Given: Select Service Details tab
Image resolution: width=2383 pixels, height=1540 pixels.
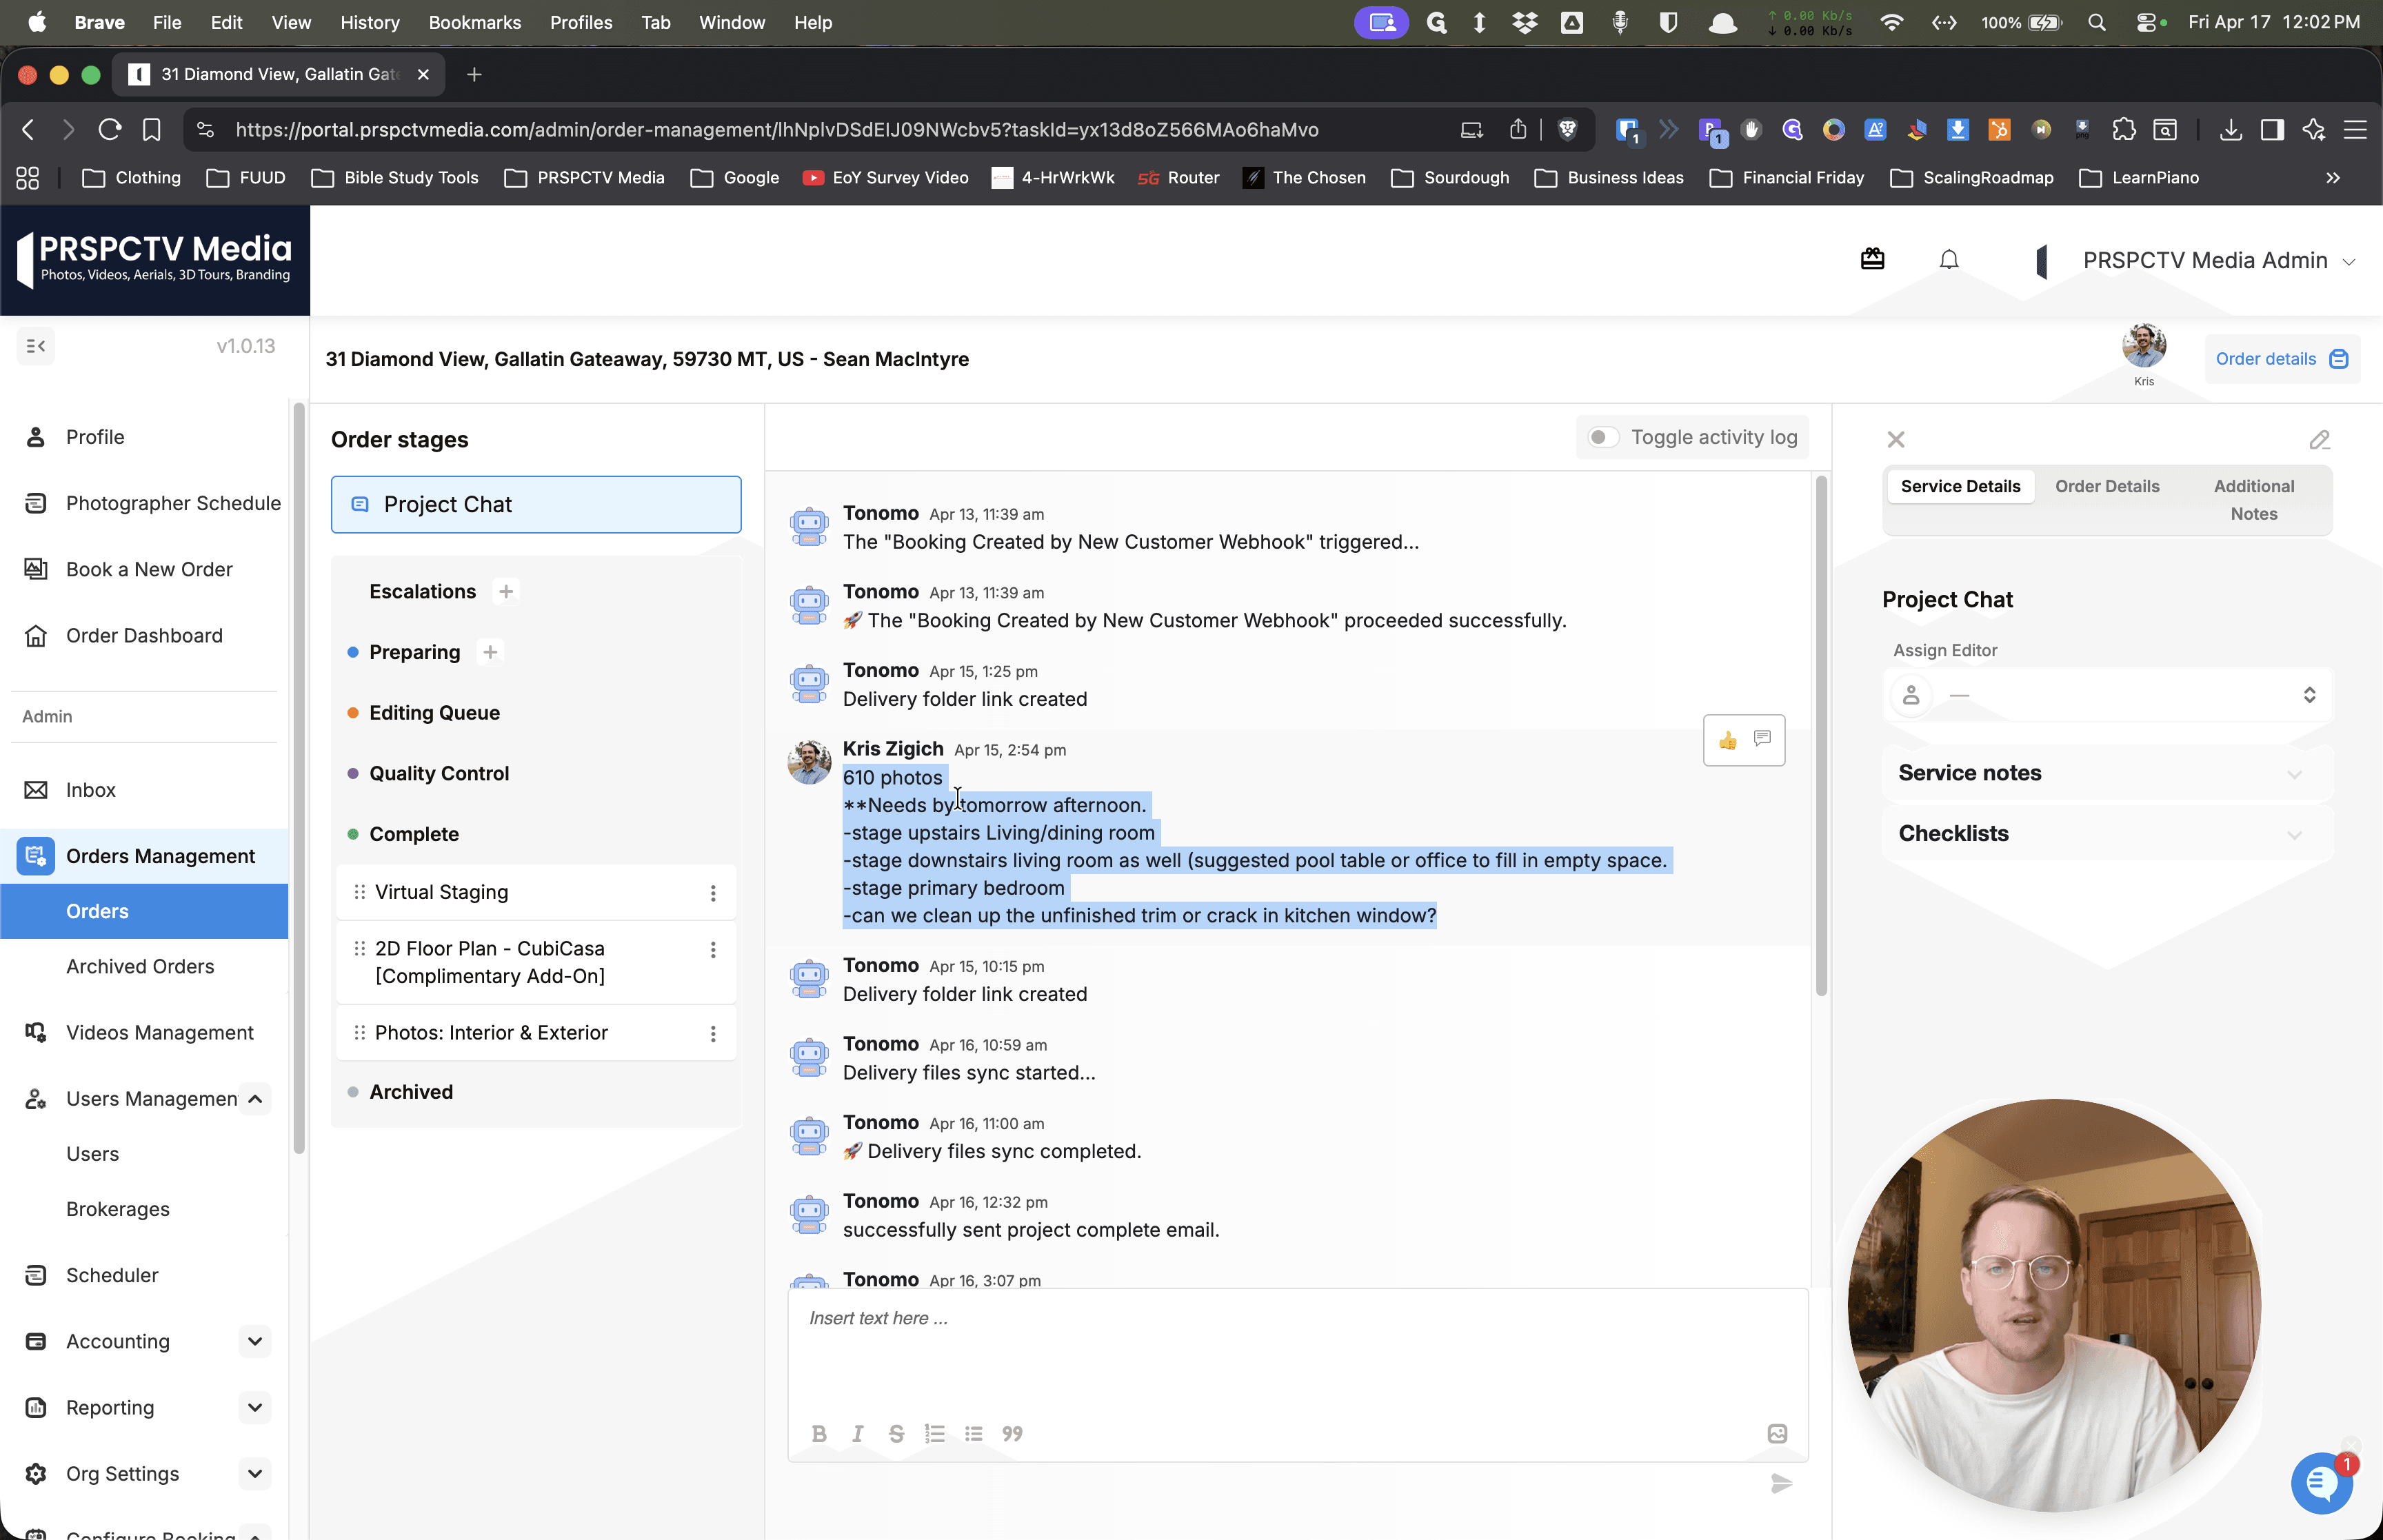Looking at the screenshot, I should 1960,486.
